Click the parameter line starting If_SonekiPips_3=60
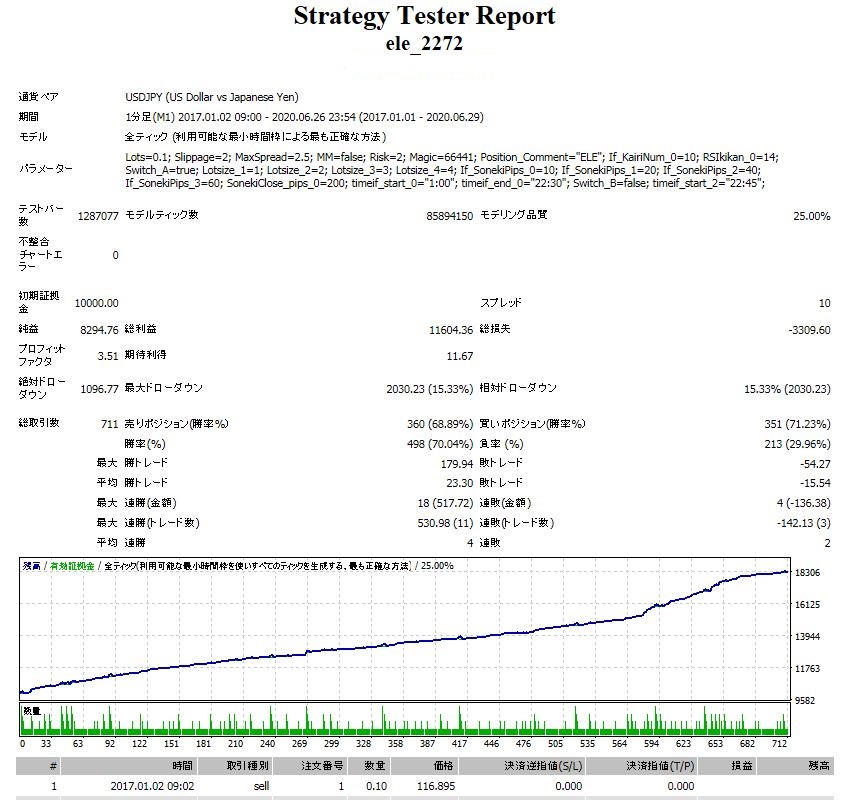The height and width of the screenshot is (800, 850). [x=445, y=183]
